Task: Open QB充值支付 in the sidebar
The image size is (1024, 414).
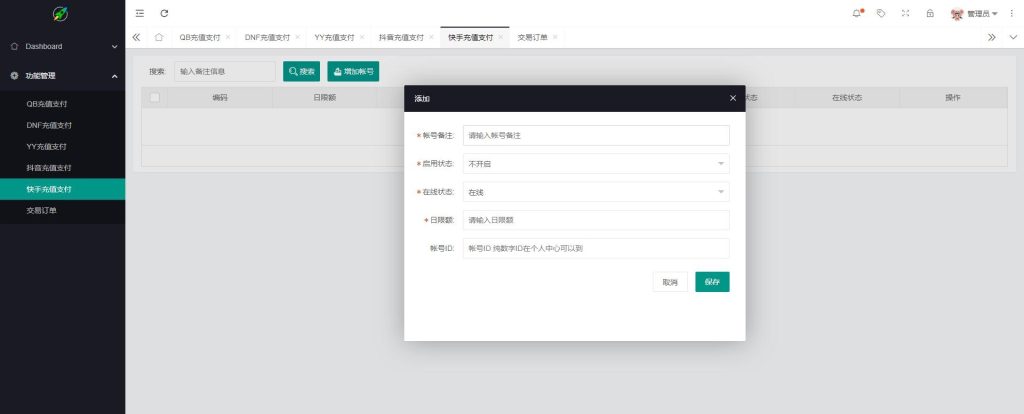Action: [x=63, y=104]
